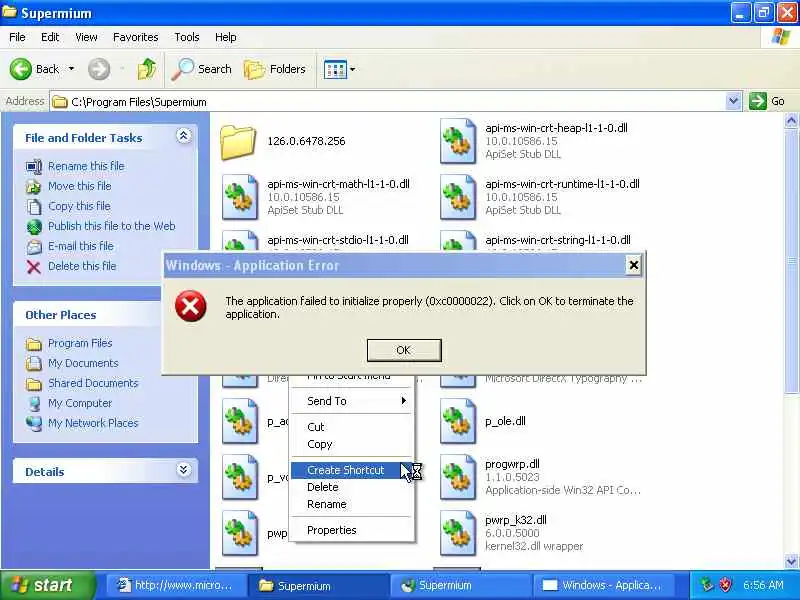Click the My Computer icon in sidebar
The image size is (800, 600).
[34, 404]
